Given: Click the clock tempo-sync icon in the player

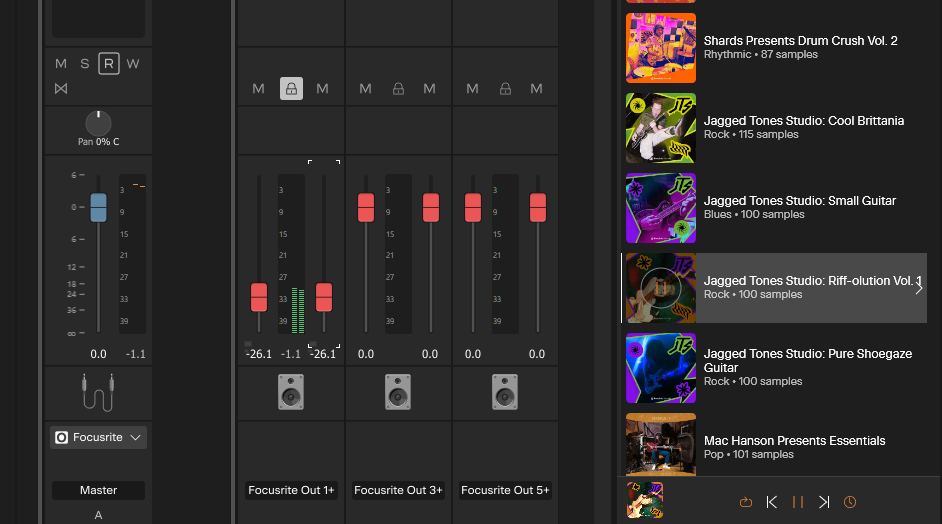Looking at the screenshot, I should (850, 502).
